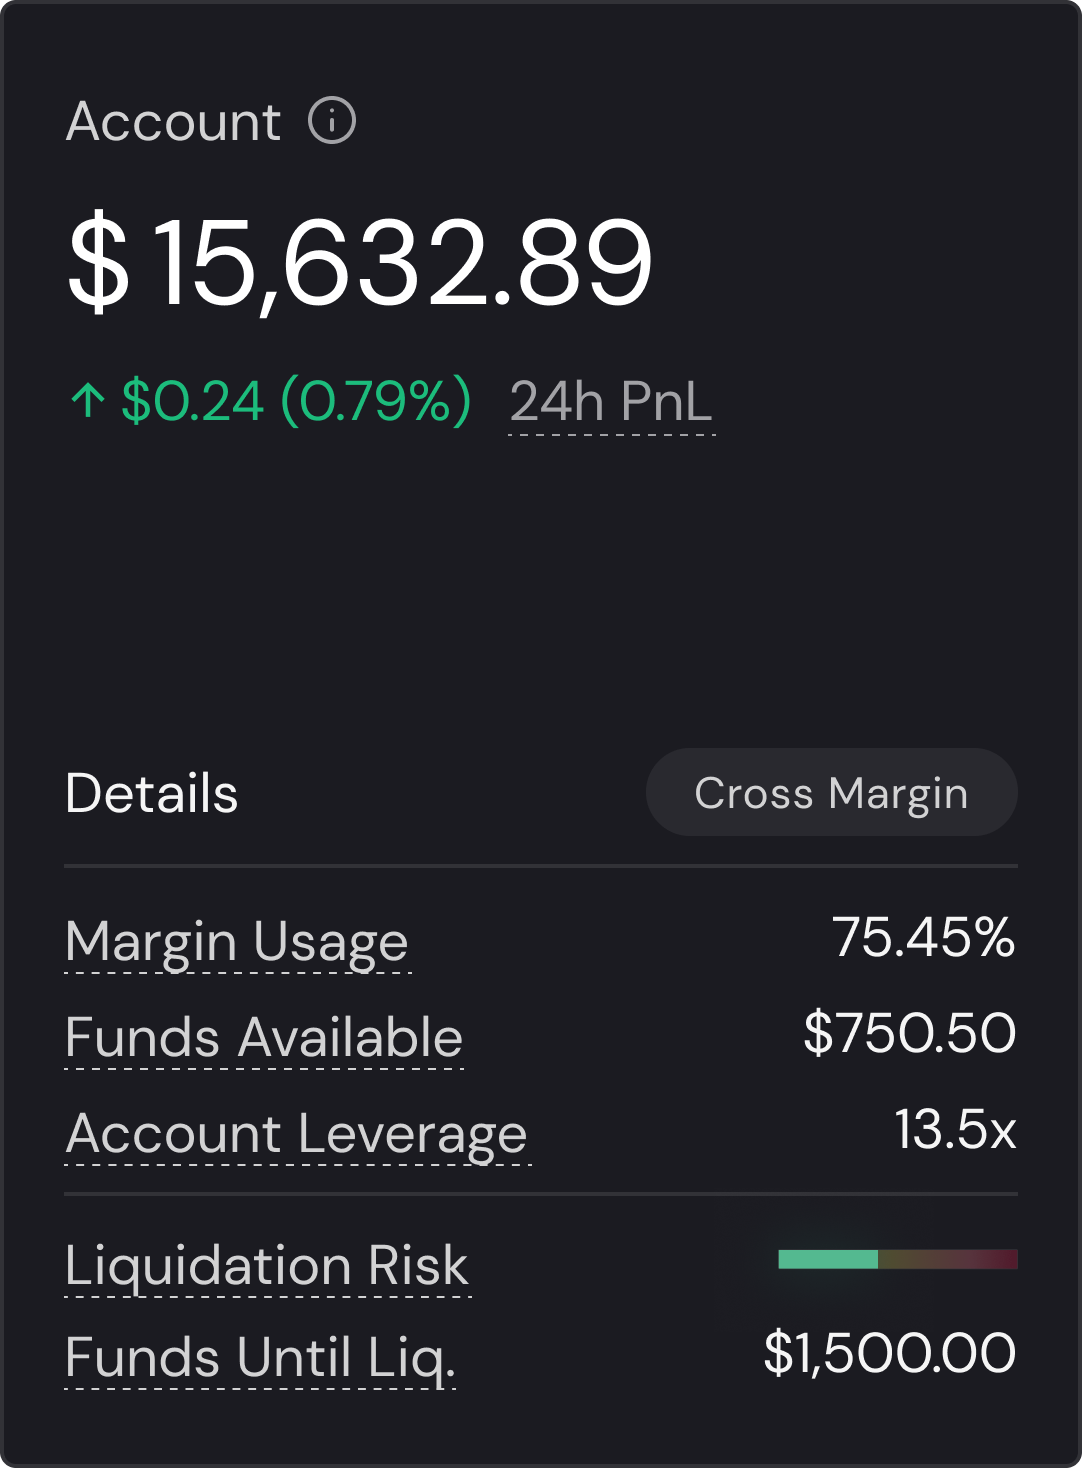The width and height of the screenshot is (1082, 1468).
Task: Click the 75.45% margin usage value
Action: pos(924,938)
